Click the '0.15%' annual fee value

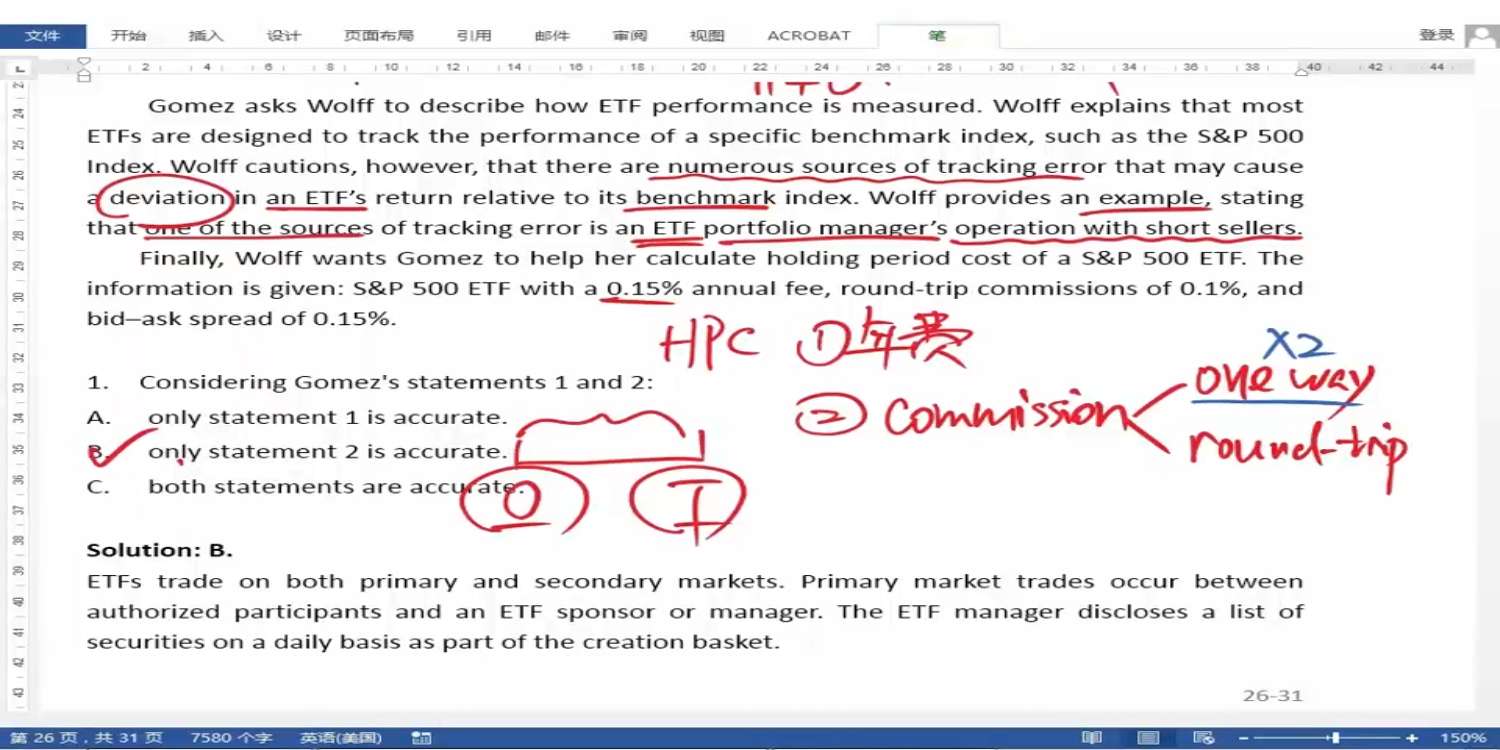pyautogui.click(x=645, y=289)
